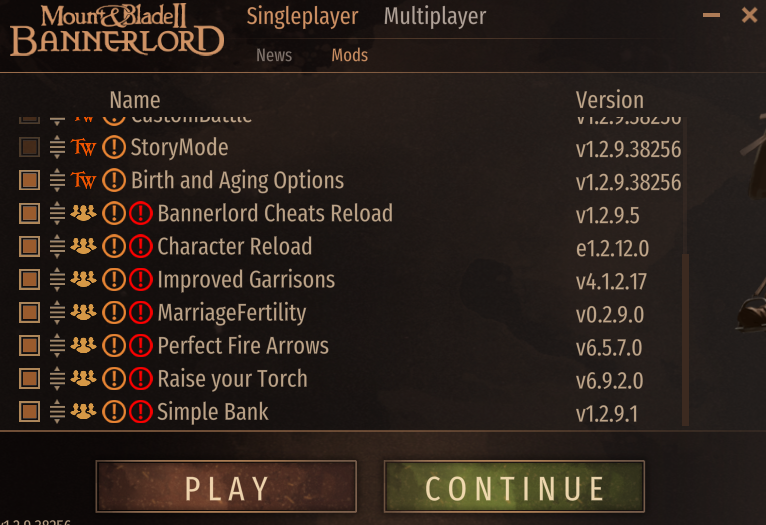Toggle the Character Reload mod checkbox
Image resolution: width=766 pixels, height=525 pixels.
(29, 247)
